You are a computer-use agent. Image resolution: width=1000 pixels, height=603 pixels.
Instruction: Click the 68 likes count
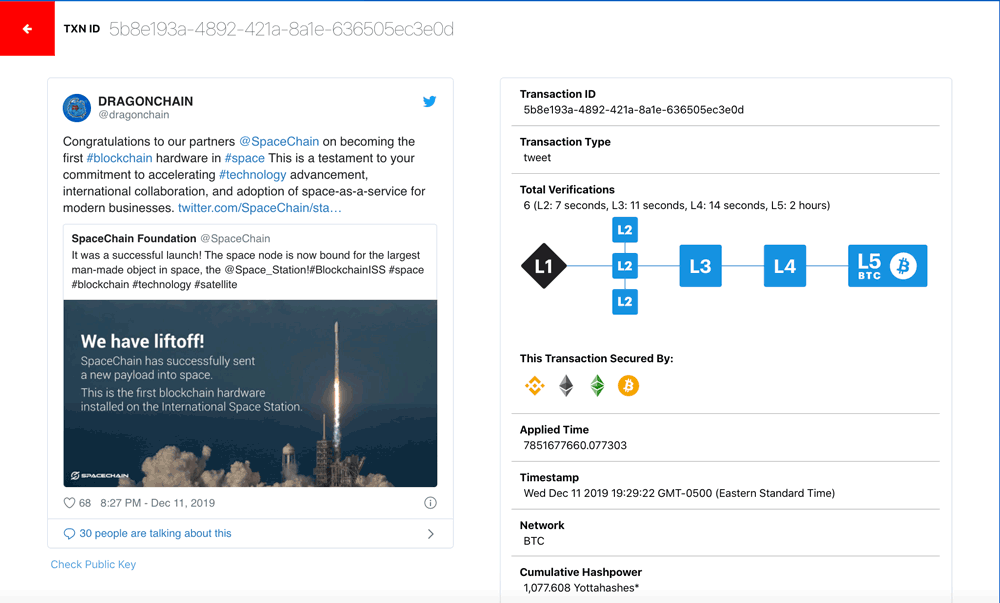[x=85, y=503]
